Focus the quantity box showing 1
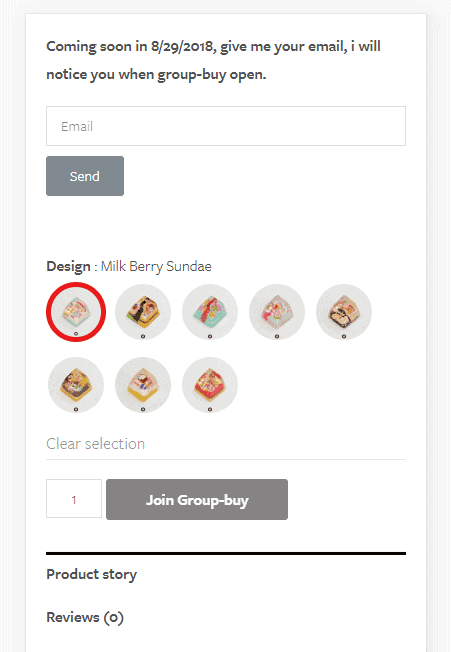The image size is (451, 652). point(74,499)
